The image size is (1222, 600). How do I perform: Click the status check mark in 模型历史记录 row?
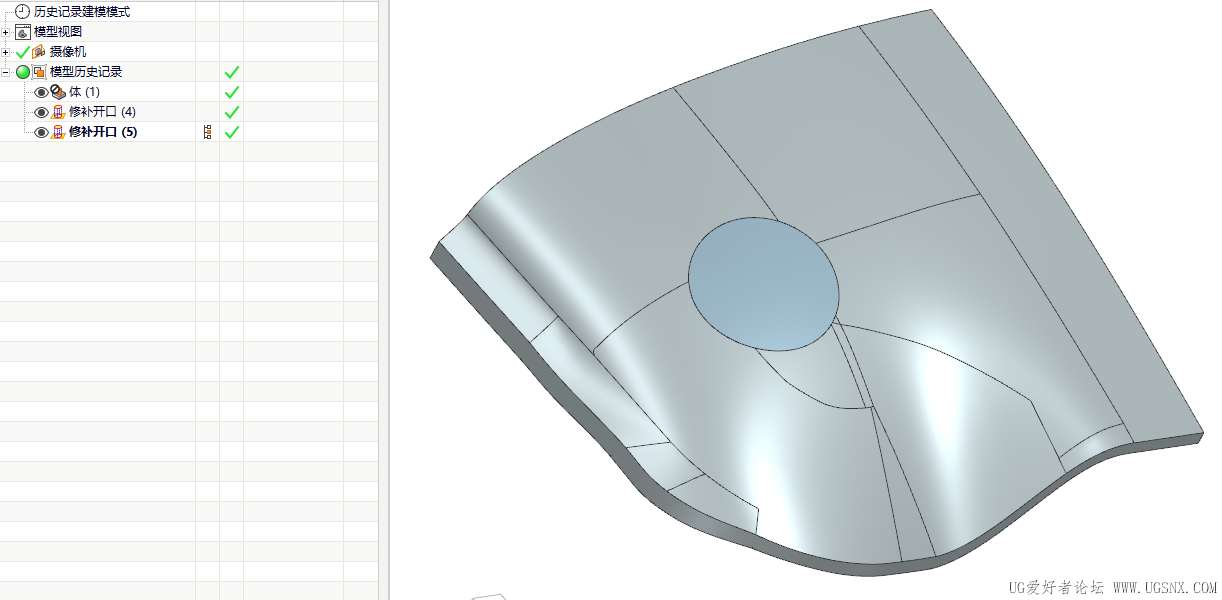[232, 72]
